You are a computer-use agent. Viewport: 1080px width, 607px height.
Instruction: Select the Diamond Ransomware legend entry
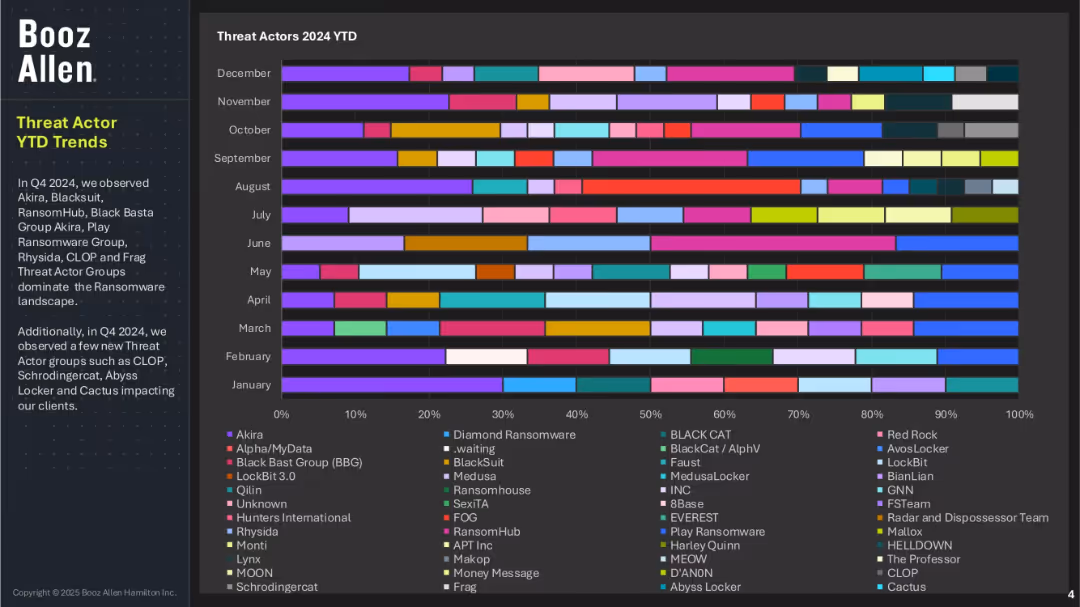click(510, 435)
